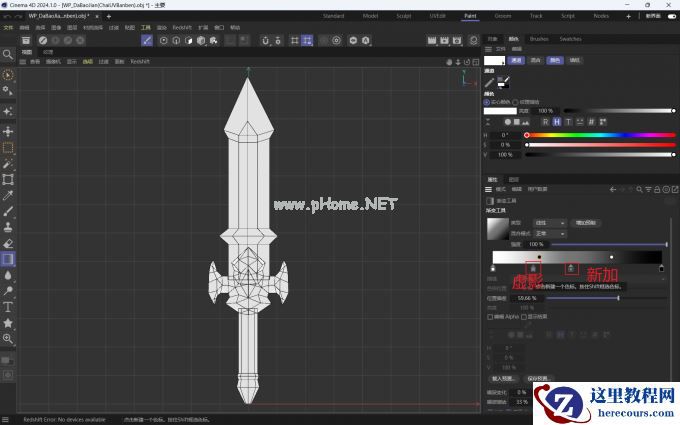The height and width of the screenshot is (425, 680).
Task: Click the back arrow in attributes panel
Action: 613,190
